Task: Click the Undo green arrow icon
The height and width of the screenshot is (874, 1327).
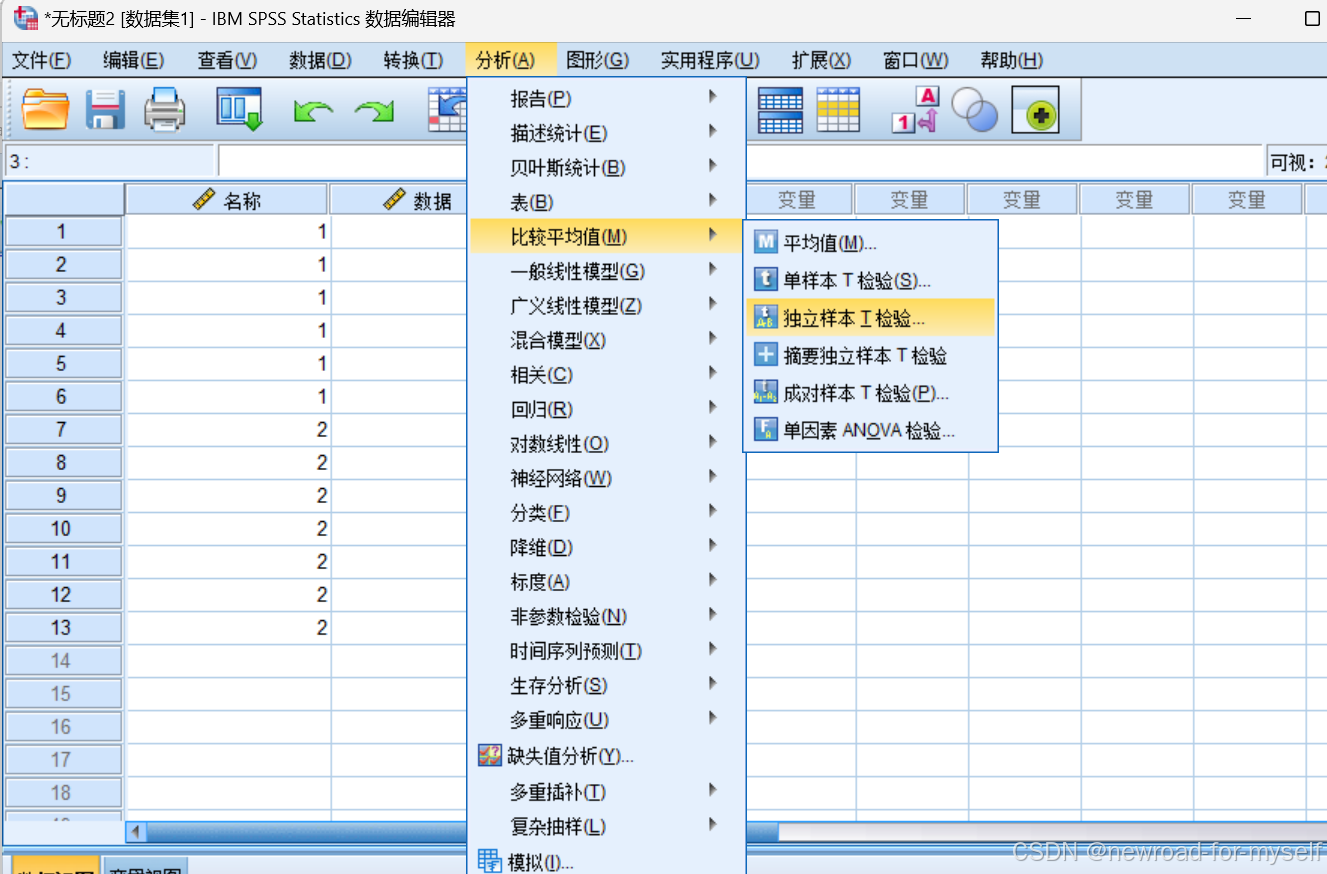Action: pyautogui.click(x=313, y=111)
